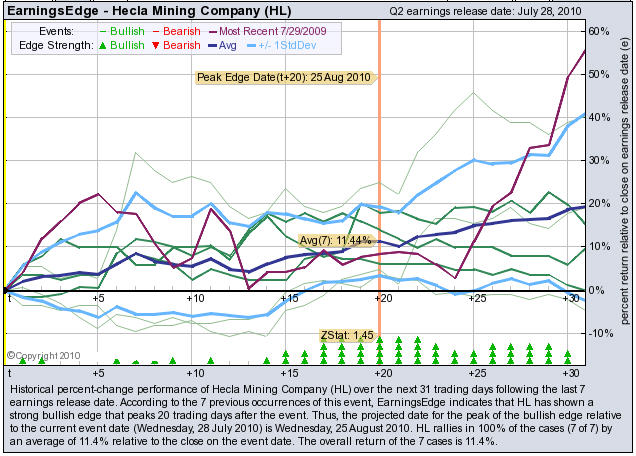
Task: Click the -10% y-axis label
Action: click(x=599, y=333)
